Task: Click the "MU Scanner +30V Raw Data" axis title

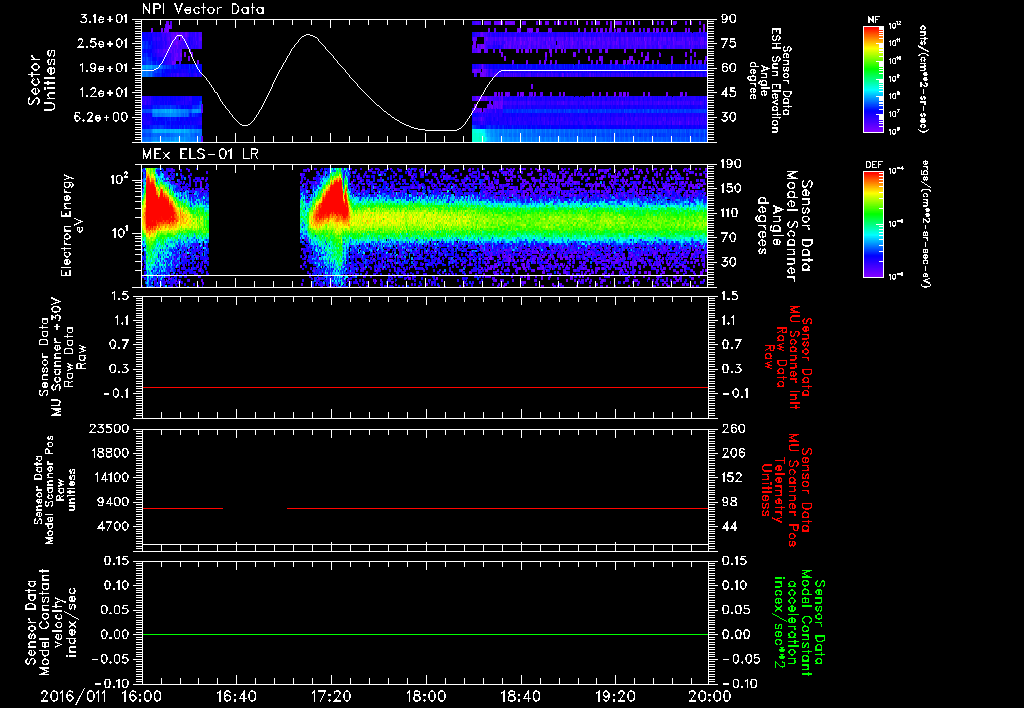Action: pyautogui.click(x=62, y=357)
